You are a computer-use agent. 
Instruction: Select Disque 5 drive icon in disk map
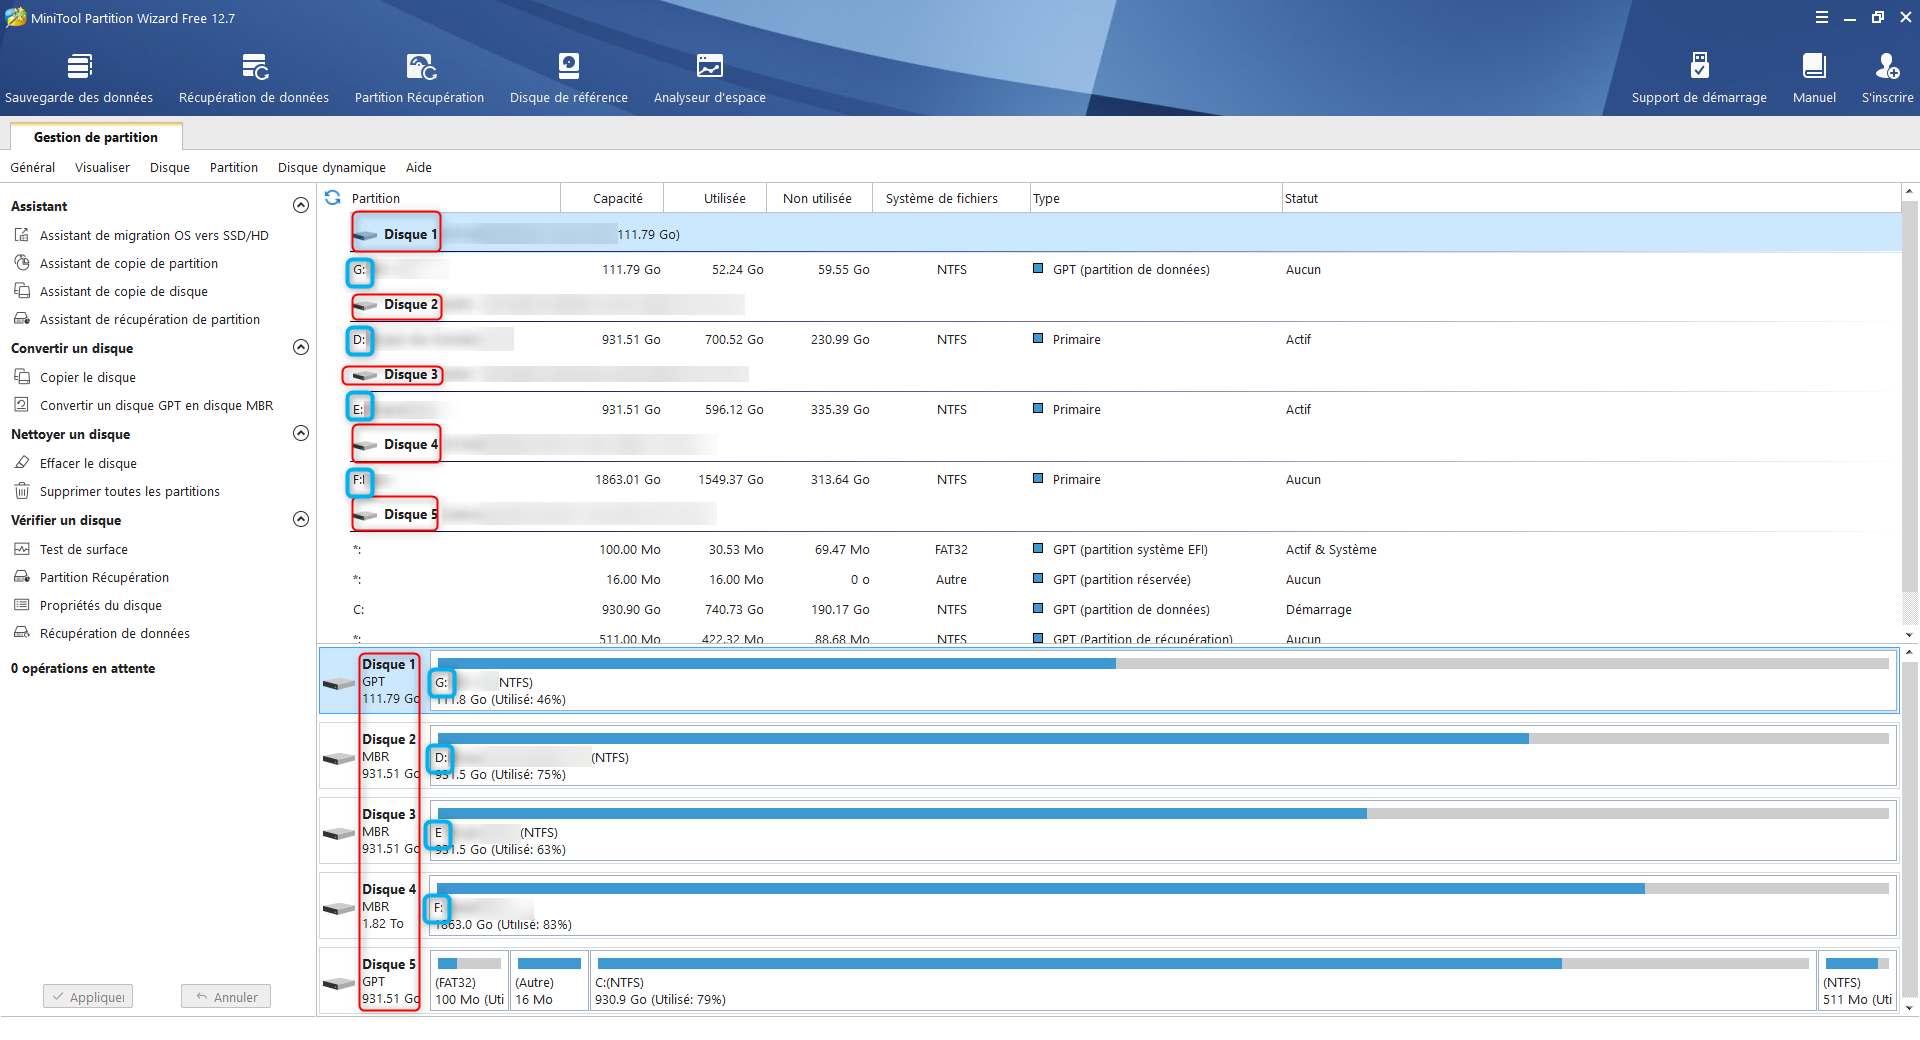click(x=339, y=983)
